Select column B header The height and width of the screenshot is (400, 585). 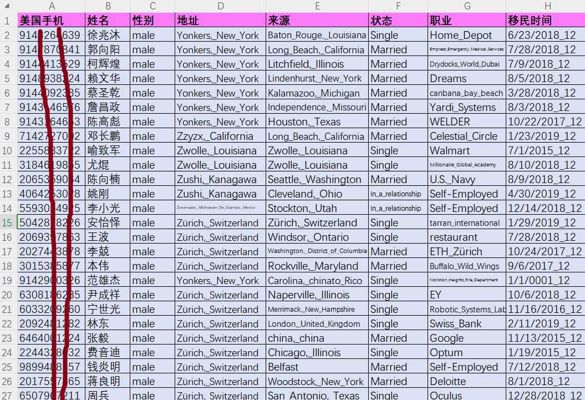click(108, 6)
